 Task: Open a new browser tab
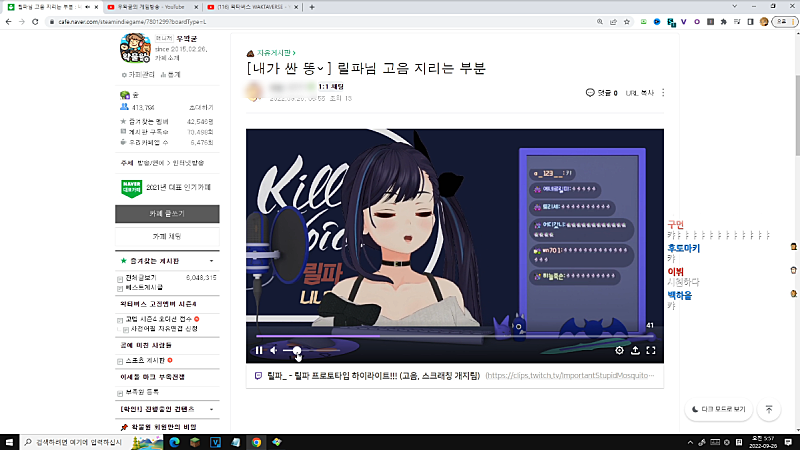point(312,7)
